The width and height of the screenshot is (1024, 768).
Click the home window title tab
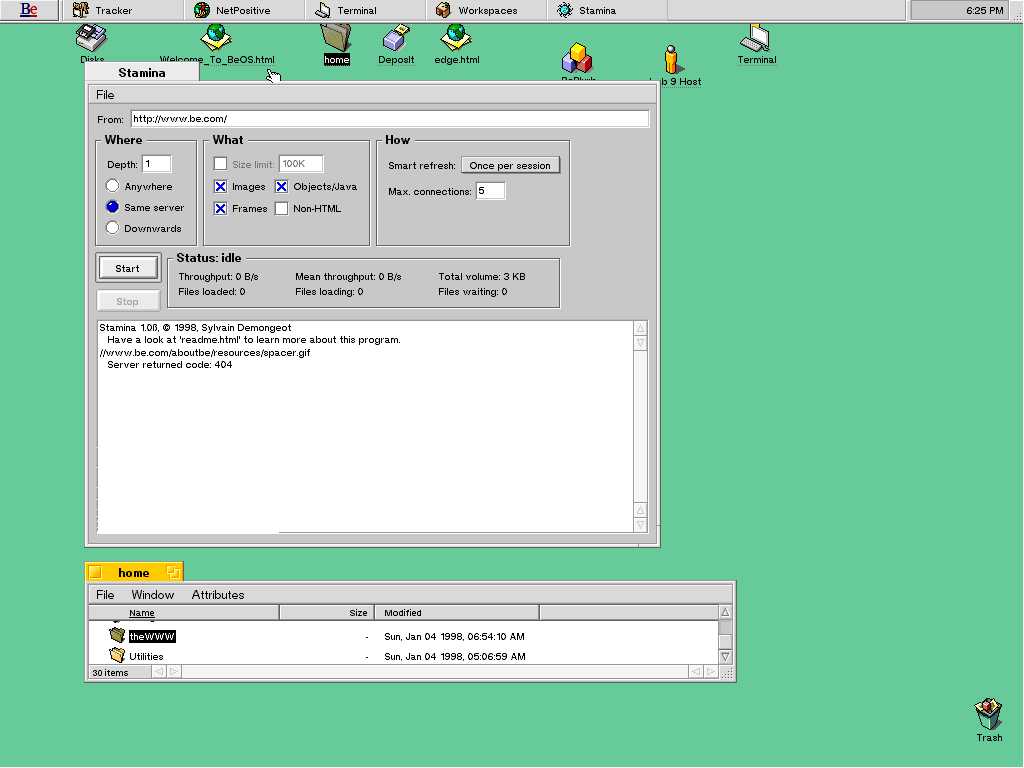click(134, 573)
